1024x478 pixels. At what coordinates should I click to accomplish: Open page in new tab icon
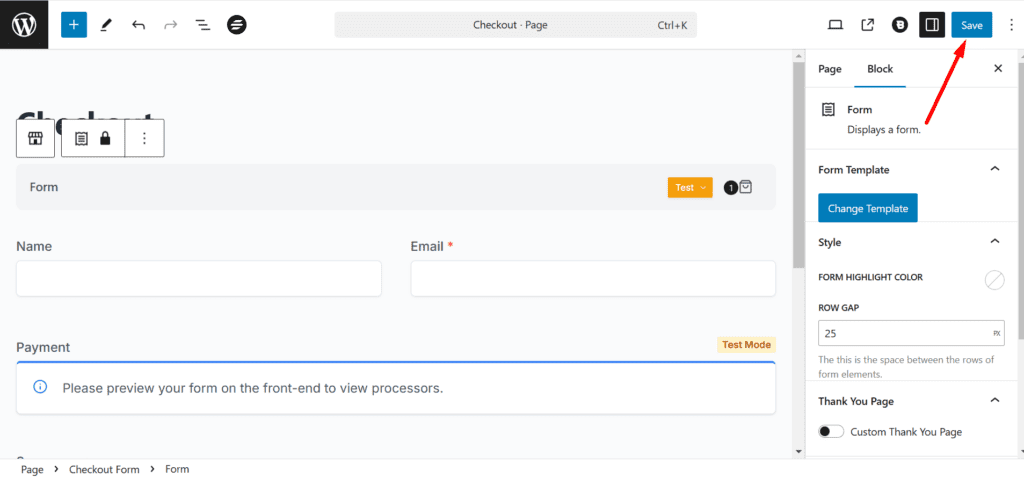pos(868,25)
